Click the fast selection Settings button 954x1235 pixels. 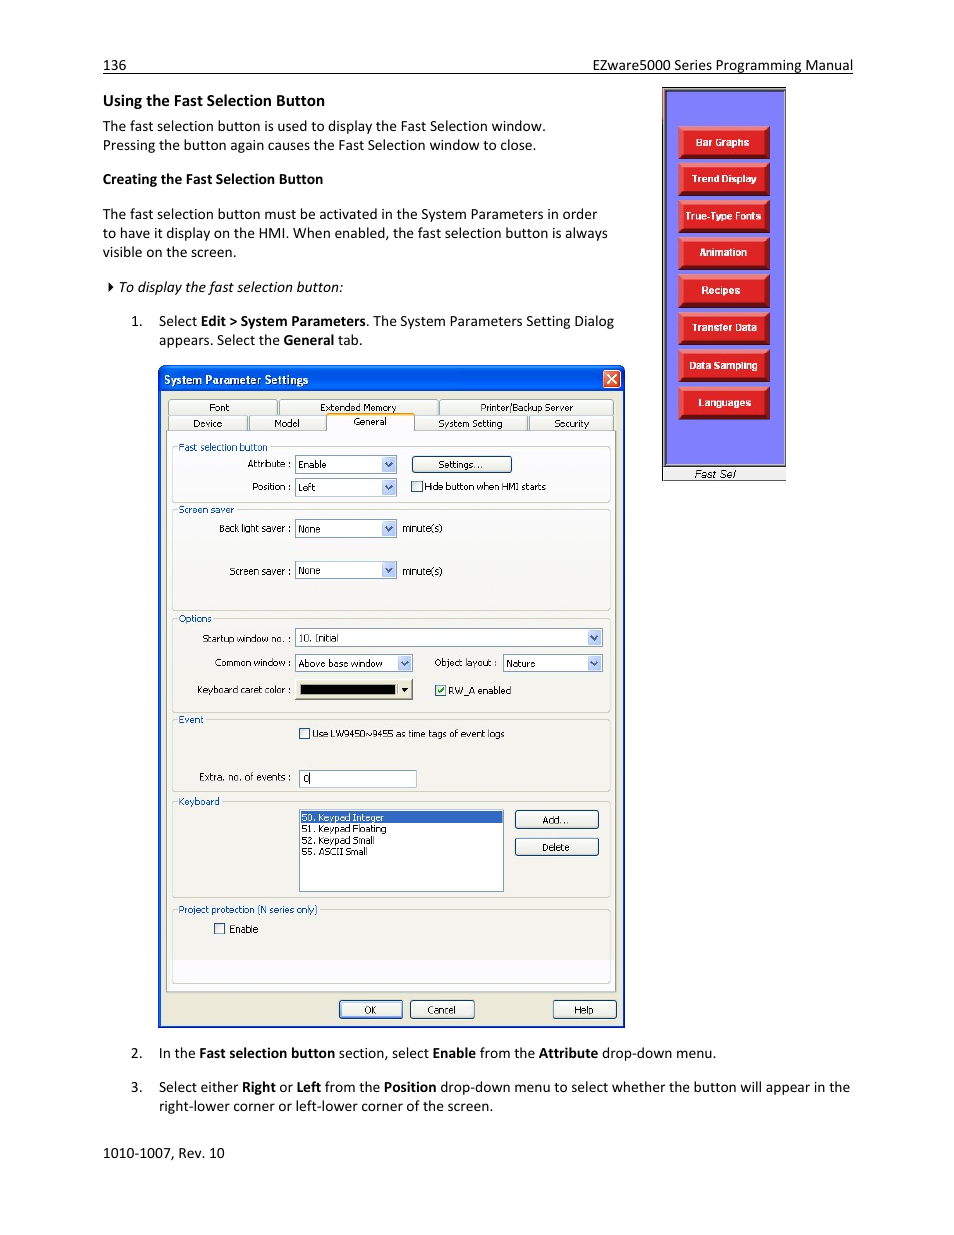click(461, 464)
